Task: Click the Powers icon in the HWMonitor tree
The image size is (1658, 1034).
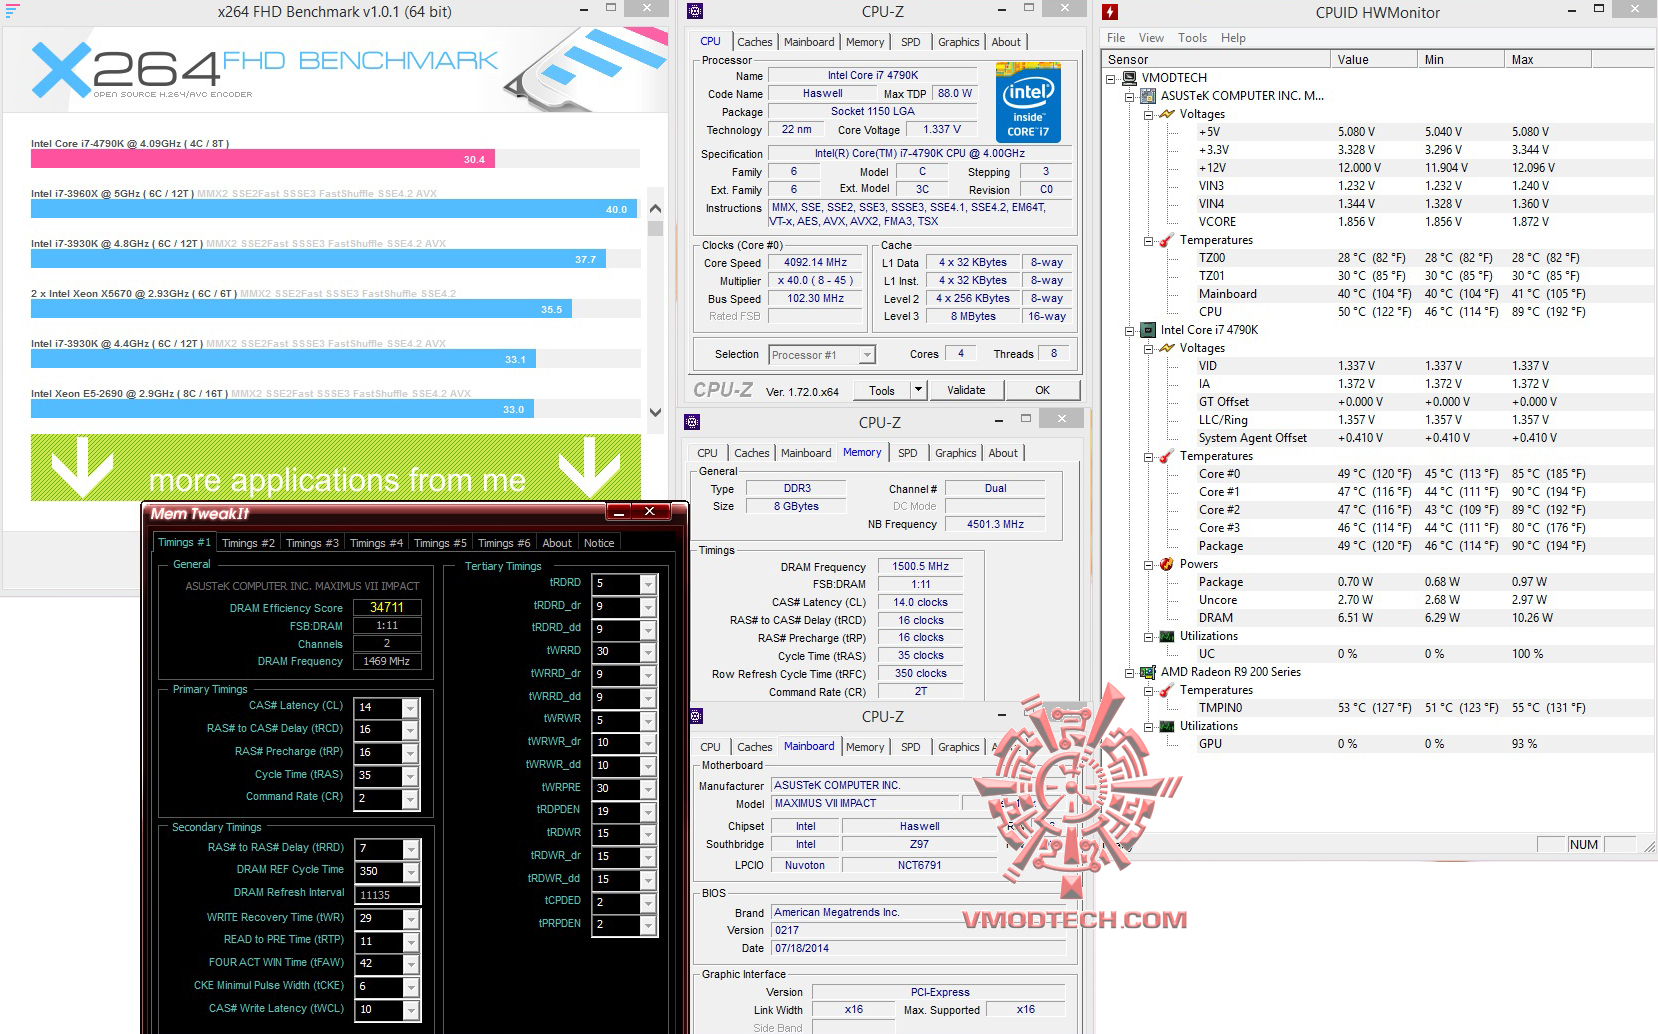Action: (x=1166, y=564)
